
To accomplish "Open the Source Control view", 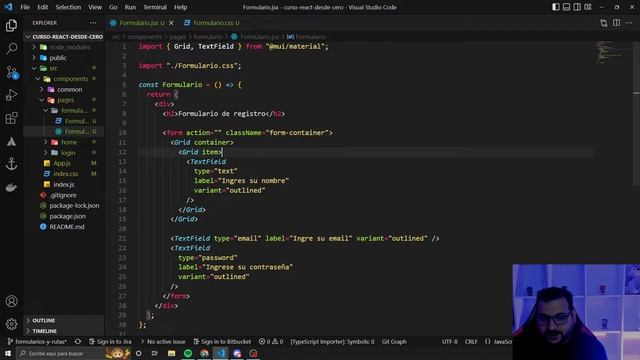I will [11, 72].
